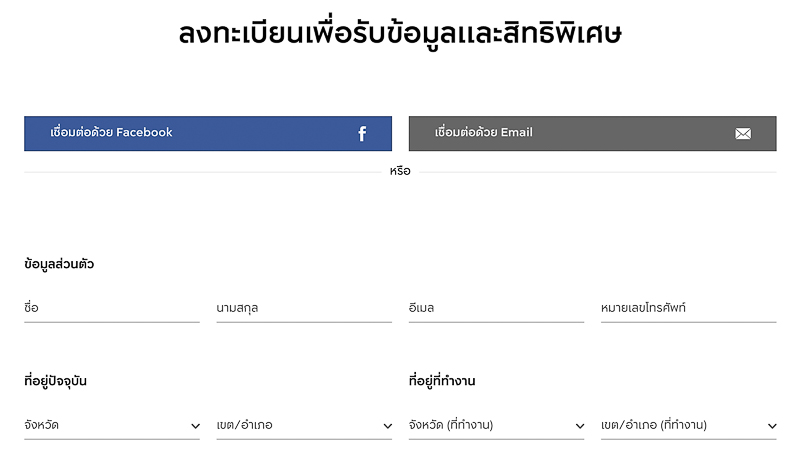
Task: Click the ข้อมูลส่วนตัว section heading
Action: [x=59, y=264]
